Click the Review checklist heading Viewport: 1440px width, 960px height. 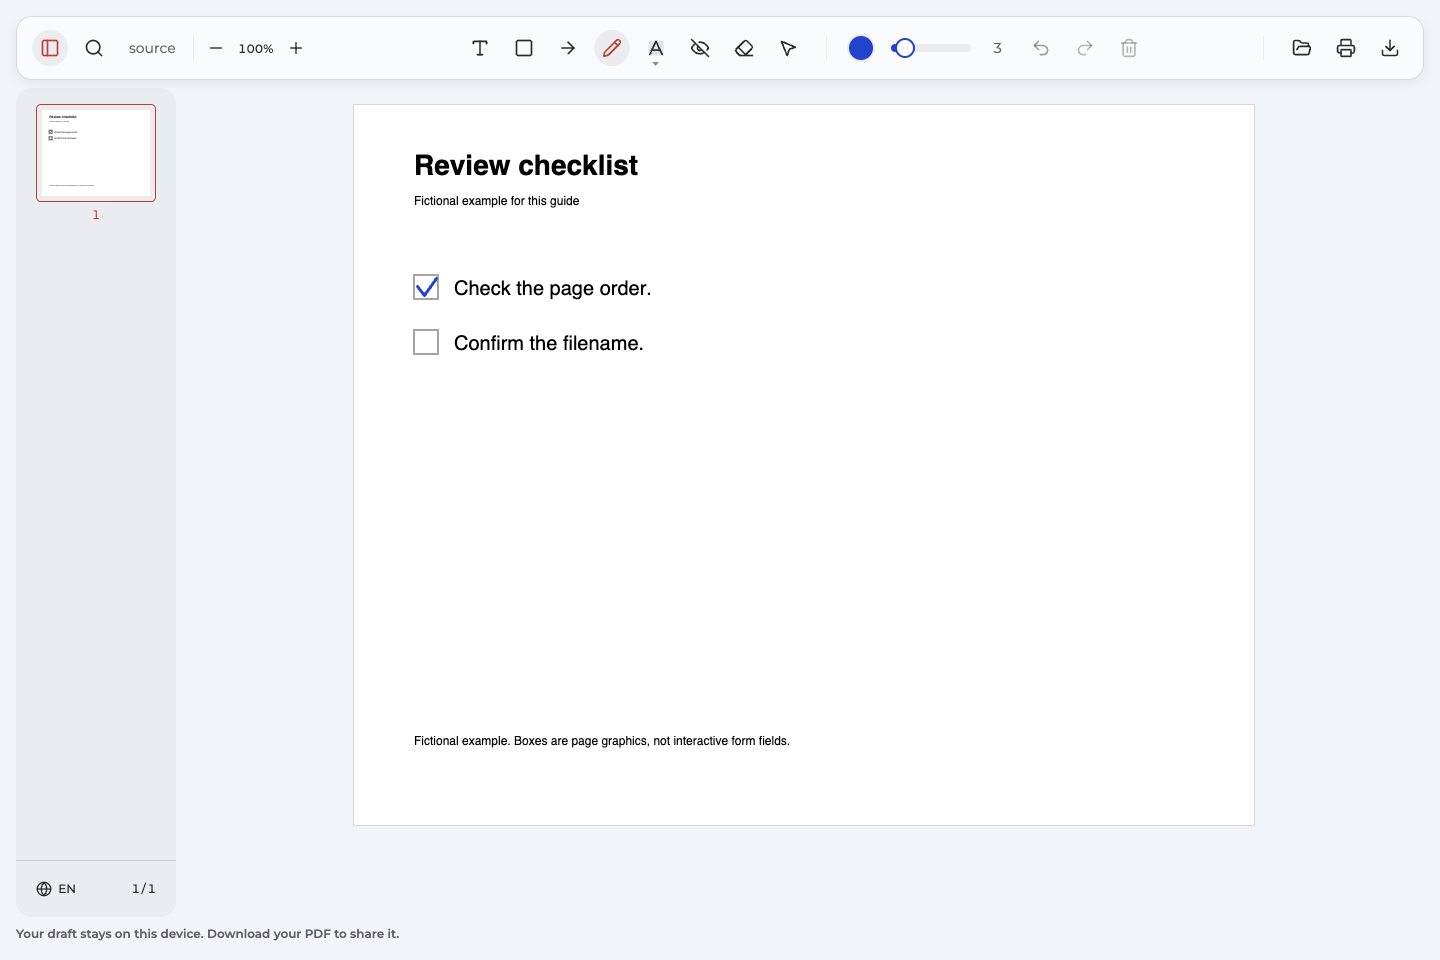tap(526, 165)
